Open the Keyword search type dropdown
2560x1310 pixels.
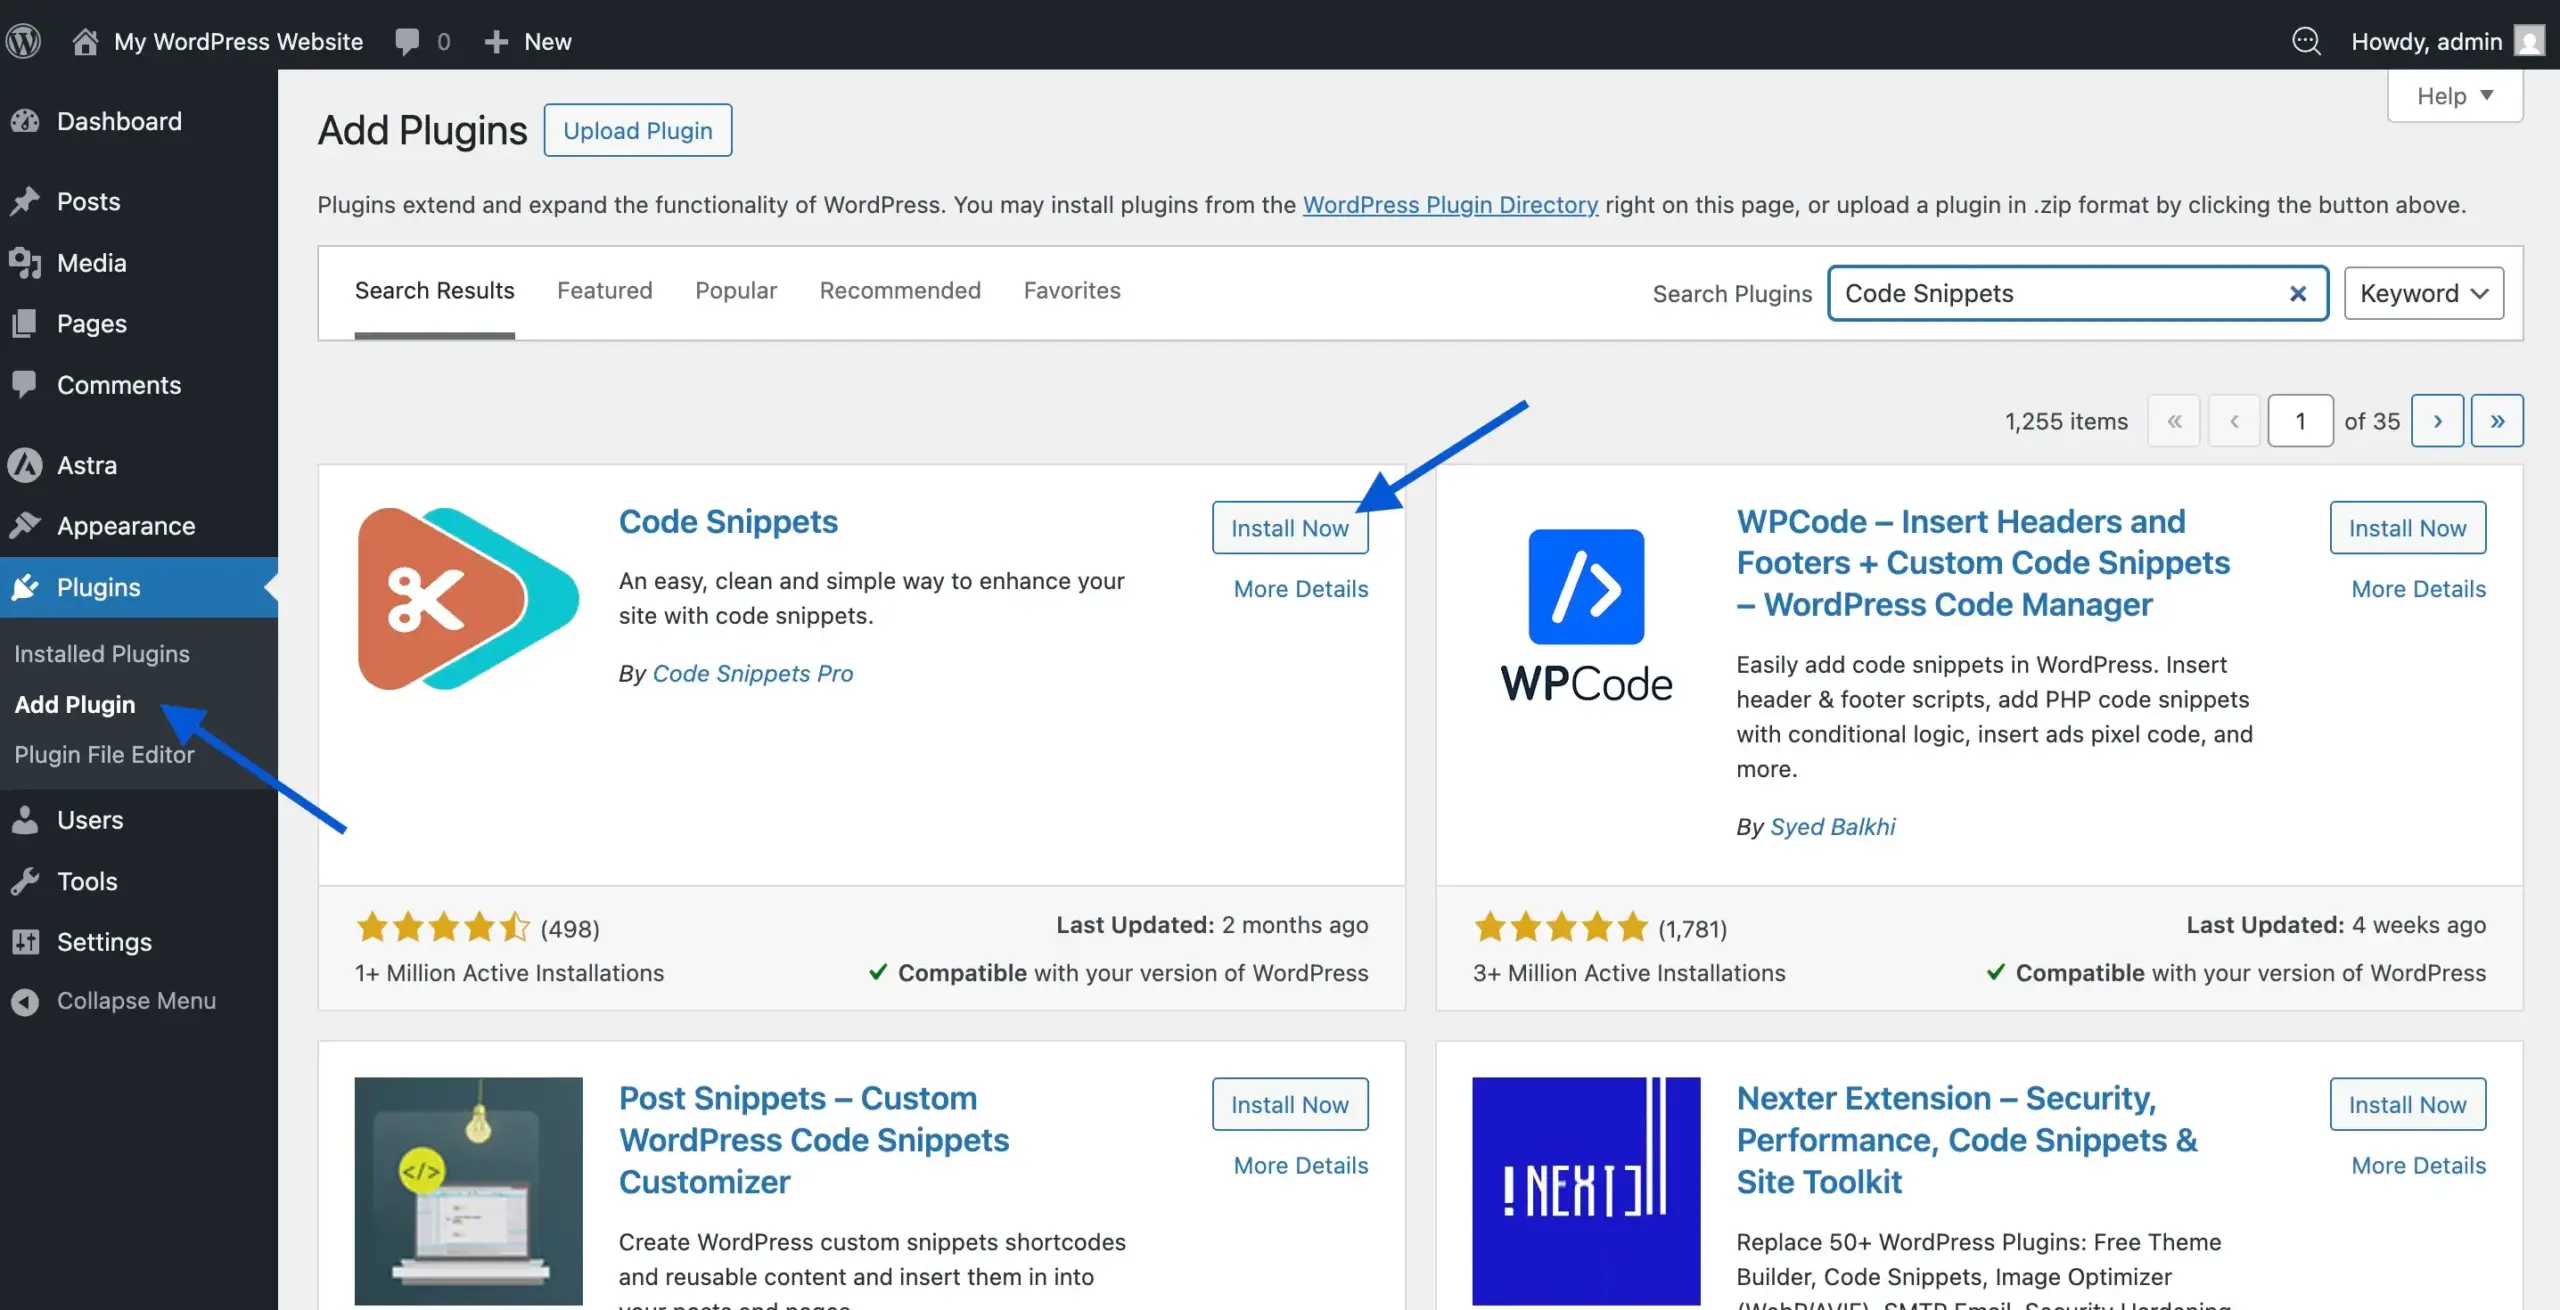coord(2424,293)
